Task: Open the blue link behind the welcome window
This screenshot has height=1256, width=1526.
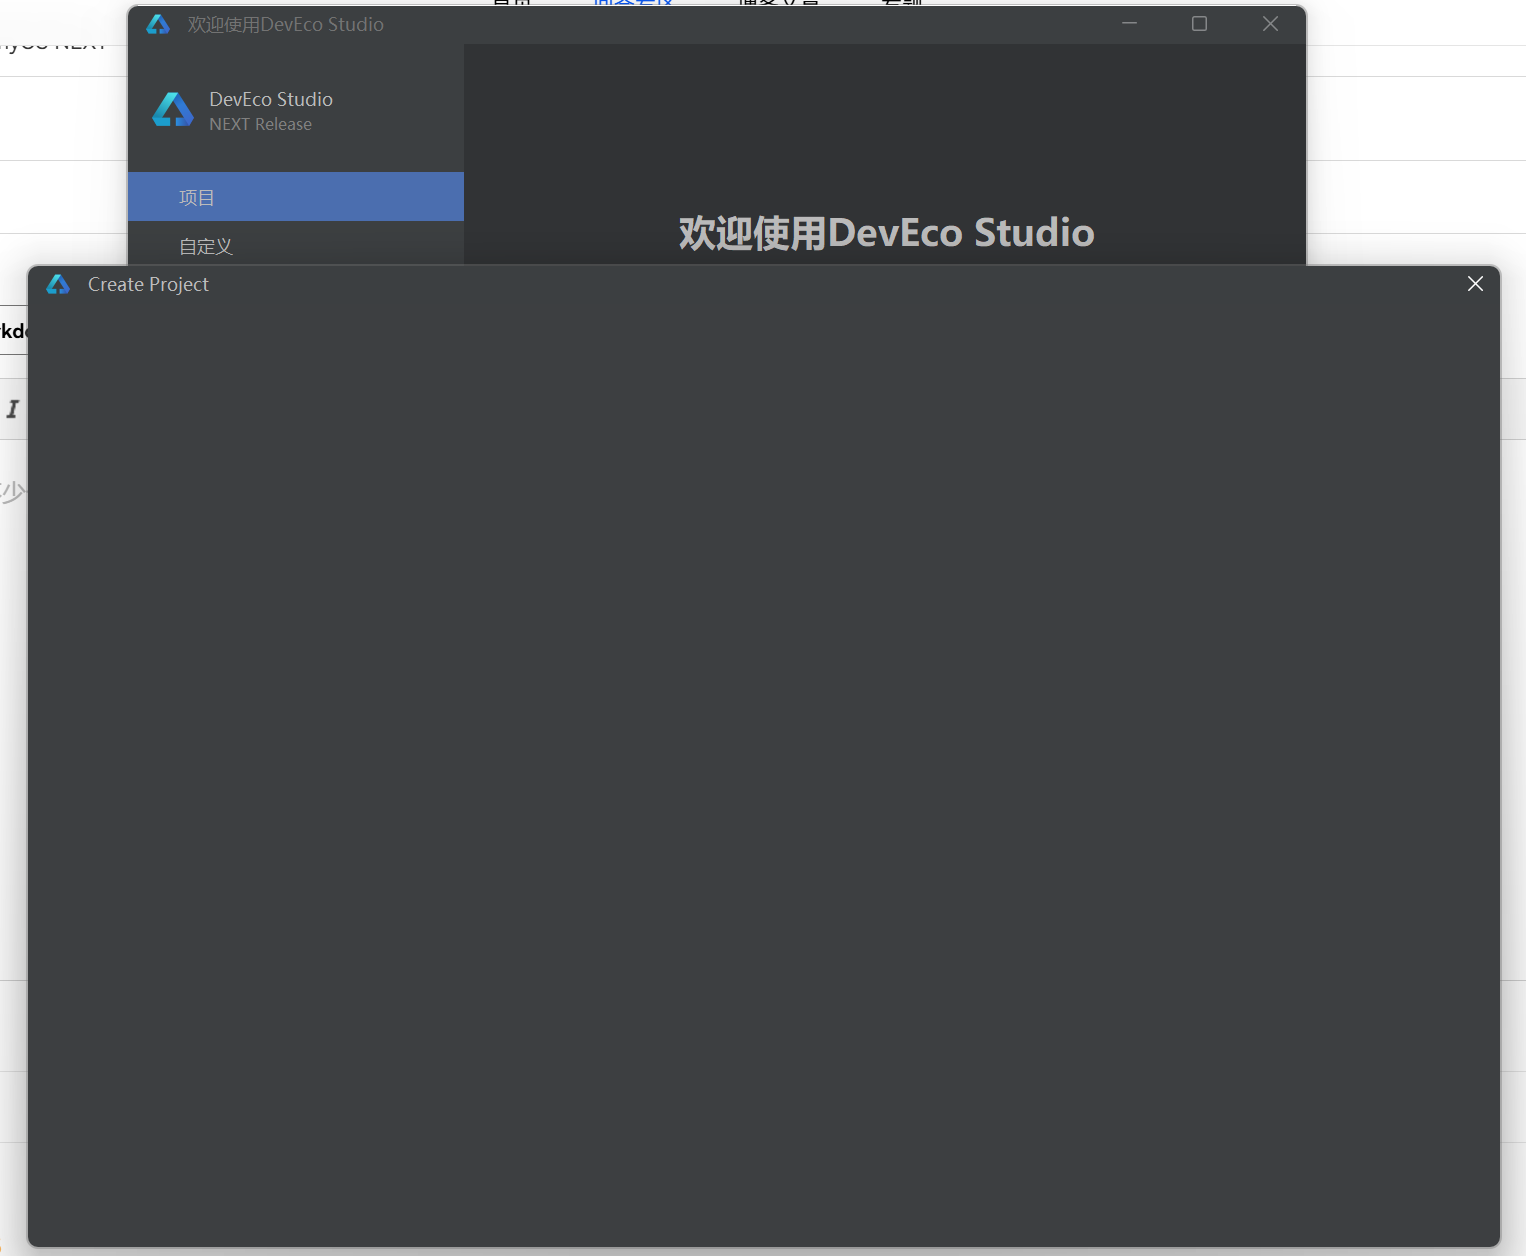Action: pyautogui.click(x=633, y=3)
